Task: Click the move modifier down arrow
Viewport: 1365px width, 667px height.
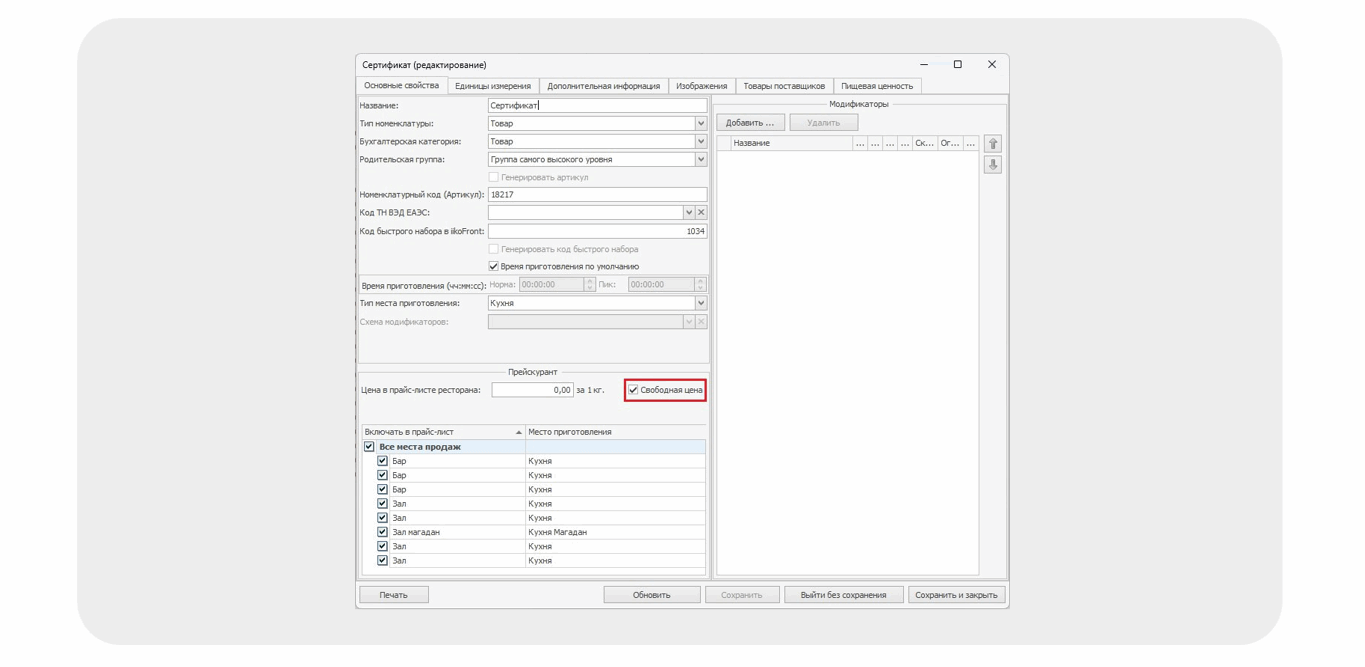Action: 992,165
